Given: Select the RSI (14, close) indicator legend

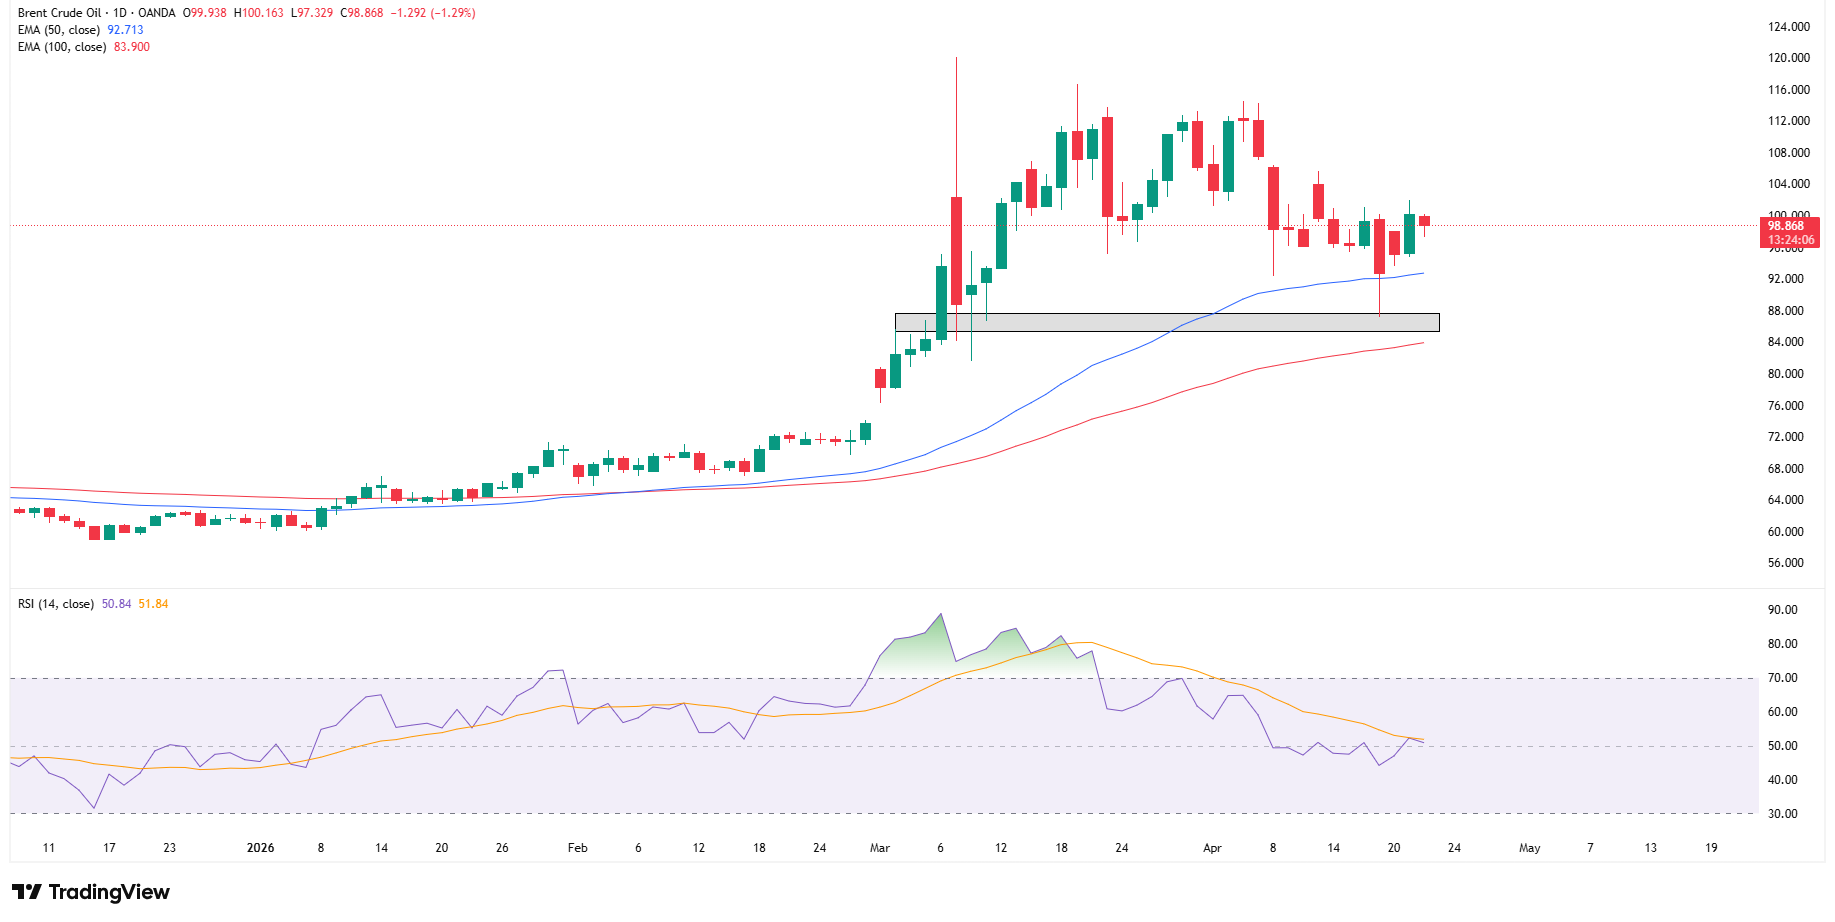Looking at the screenshot, I should 56,604.
